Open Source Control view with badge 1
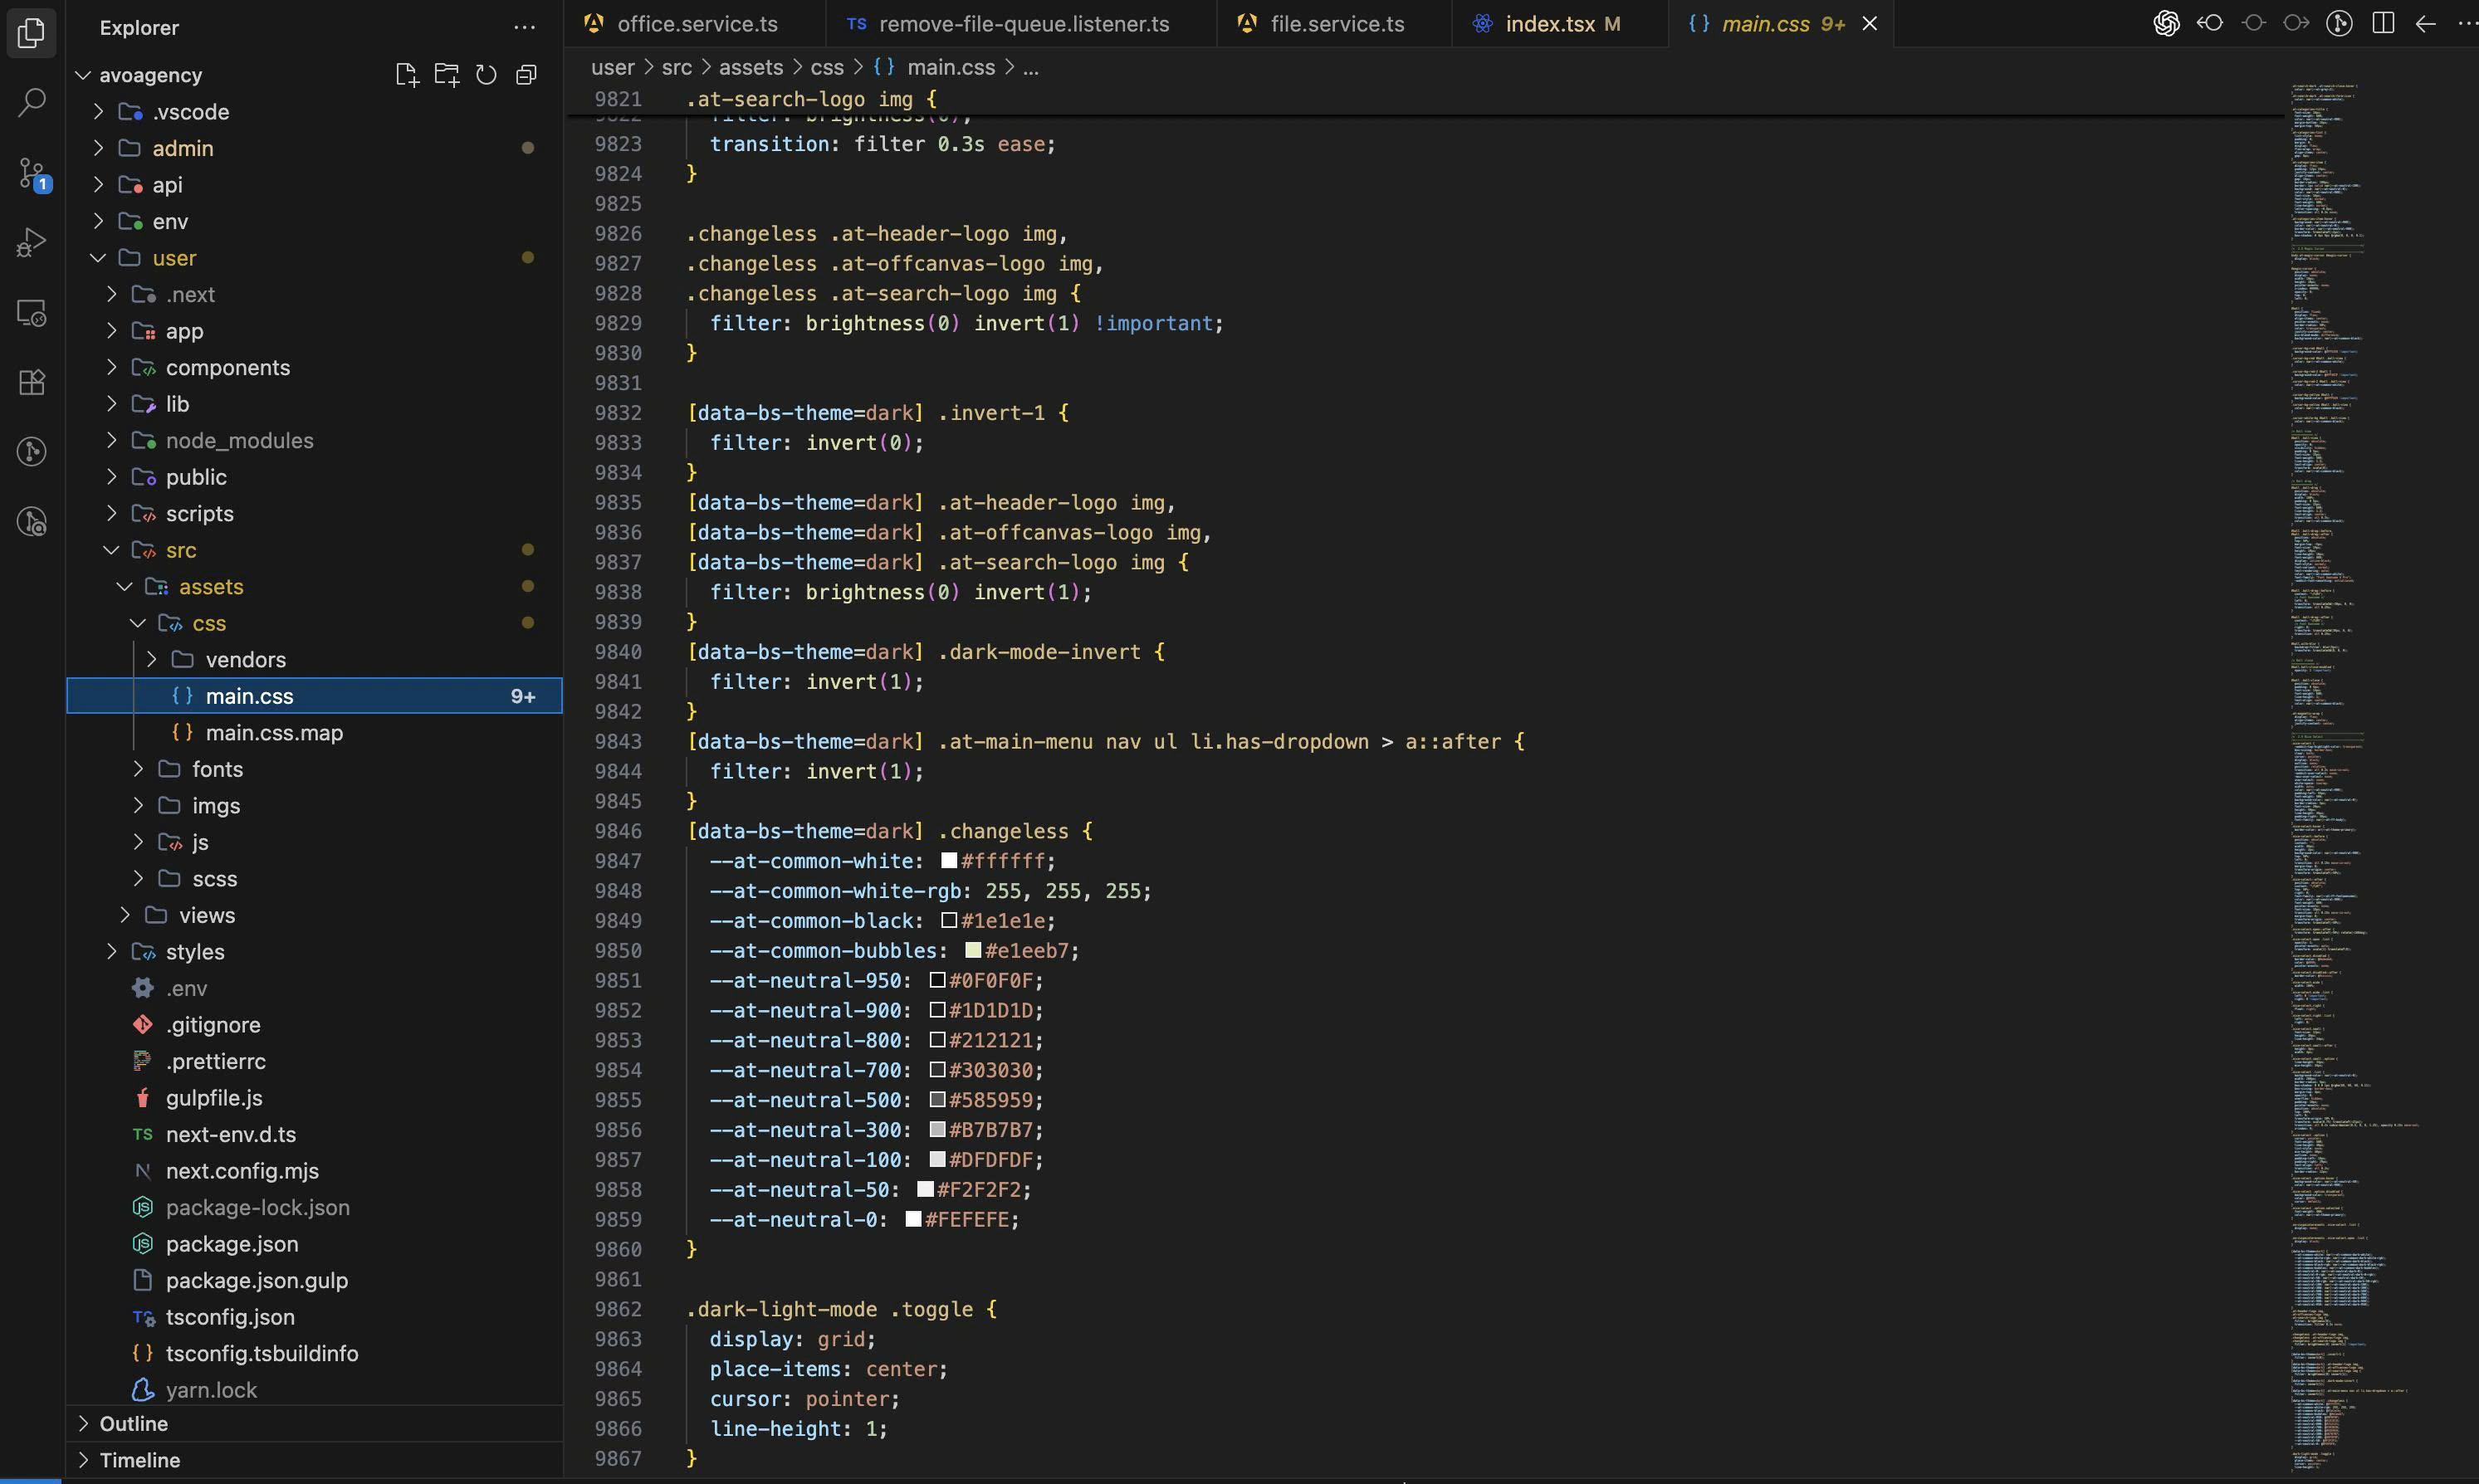Screen dimensions: 2479x1484 tap(32, 174)
